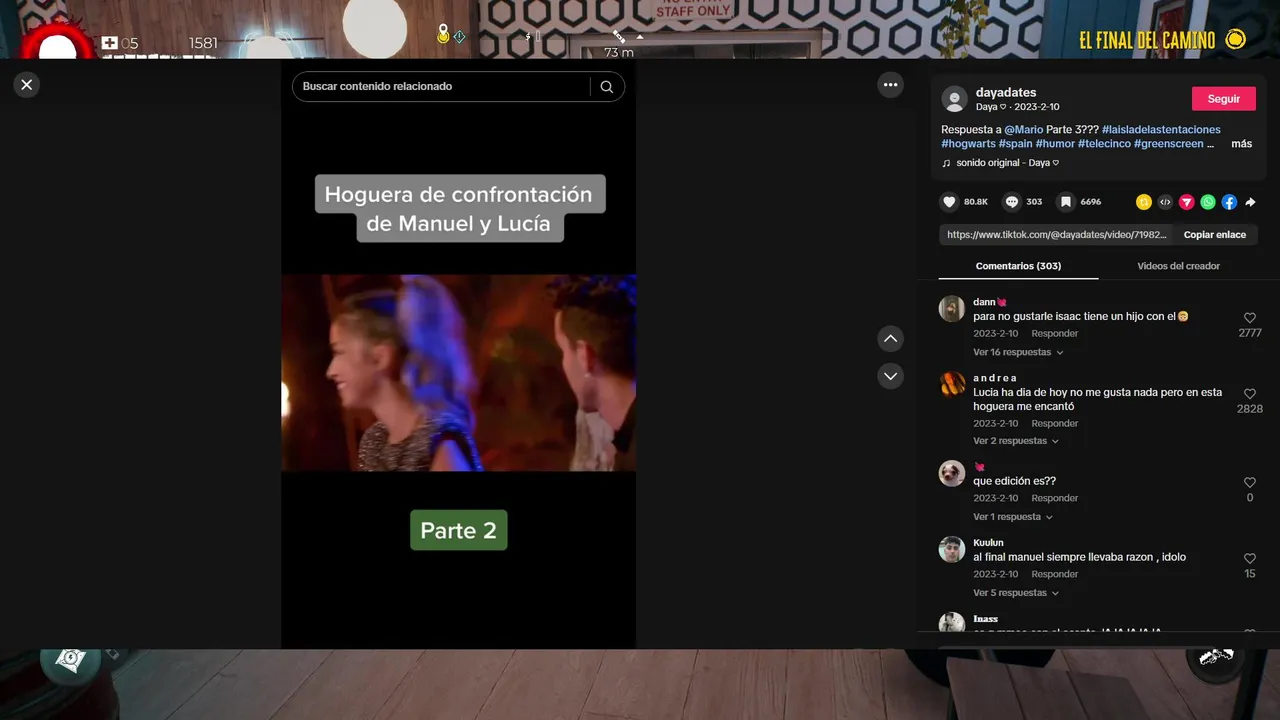Screen dimensions: 1280x720
Task: Click the comments bubble icon
Action: point(1012,202)
